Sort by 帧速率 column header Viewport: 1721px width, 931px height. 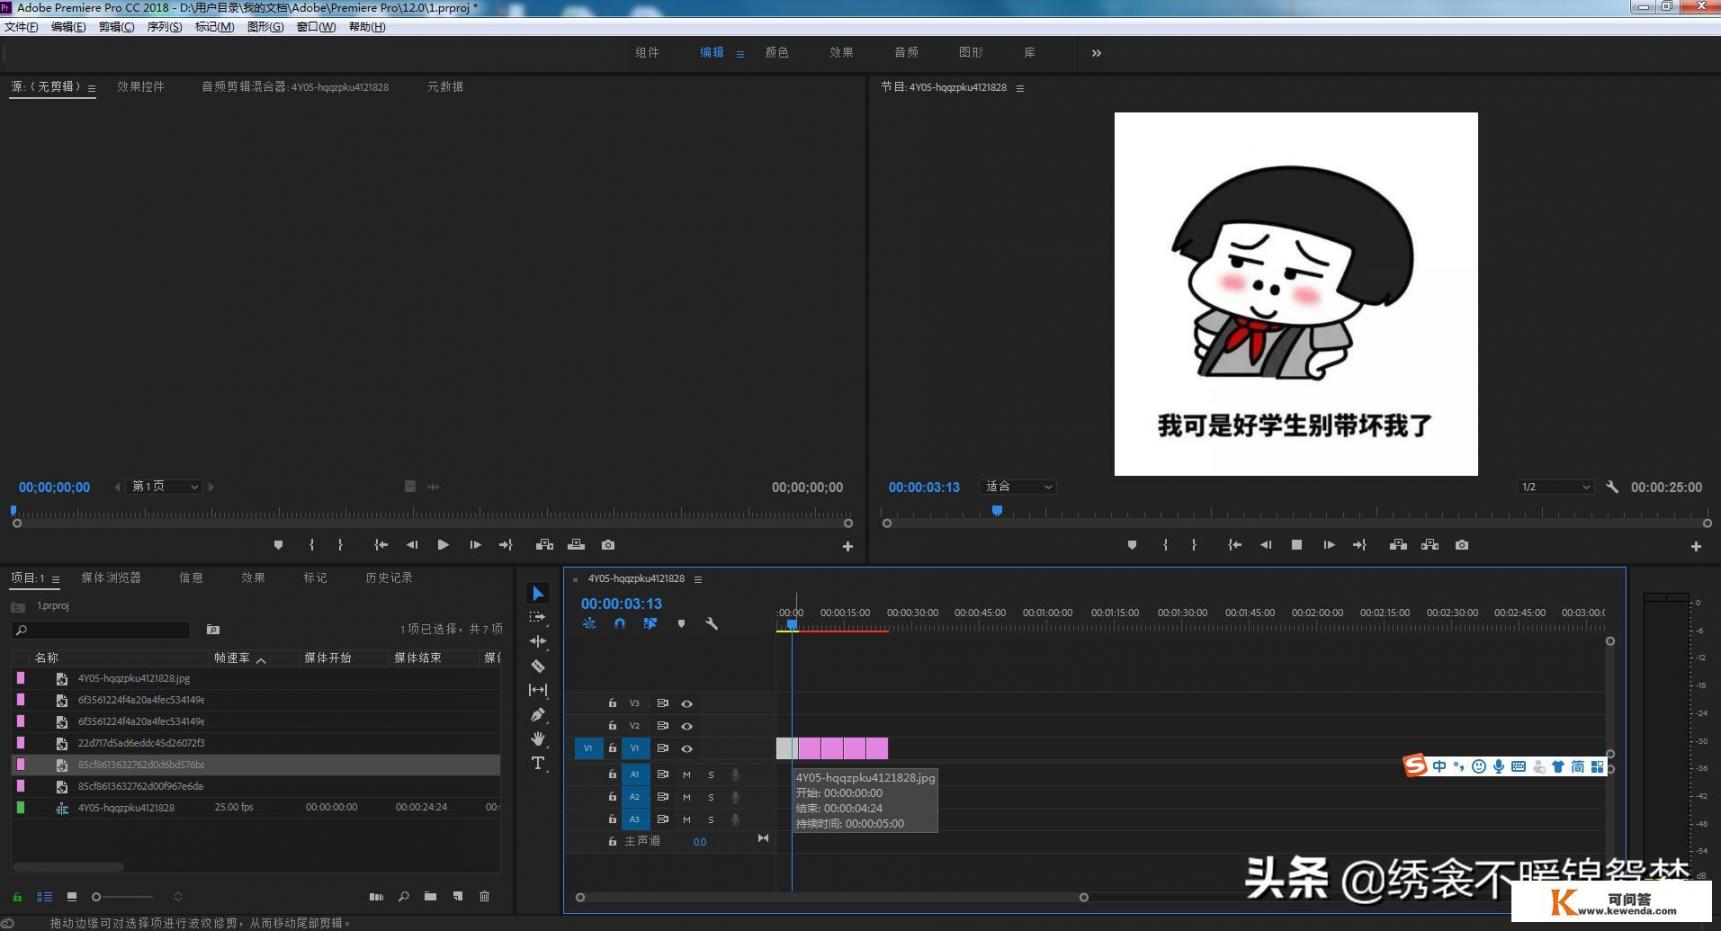pos(232,658)
